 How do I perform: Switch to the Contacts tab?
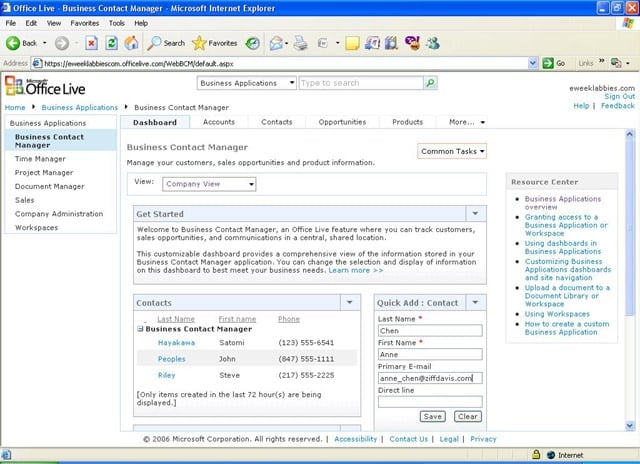(x=276, y=122)
